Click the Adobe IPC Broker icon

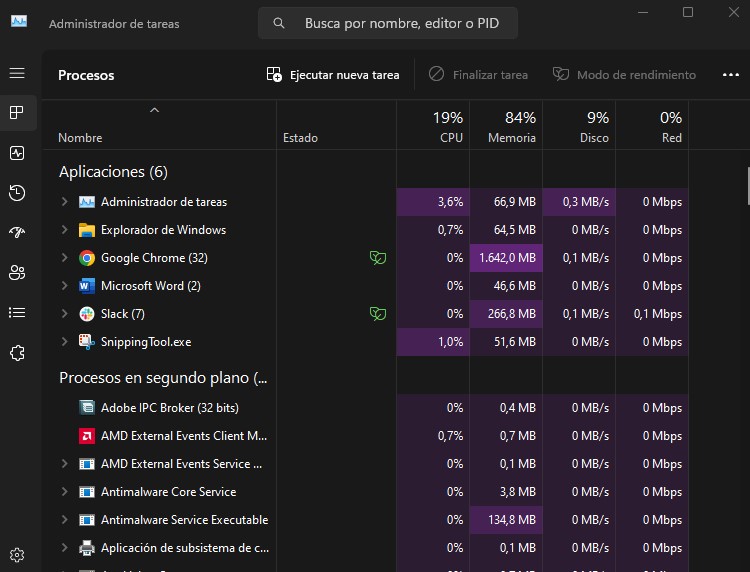point(87,407)
